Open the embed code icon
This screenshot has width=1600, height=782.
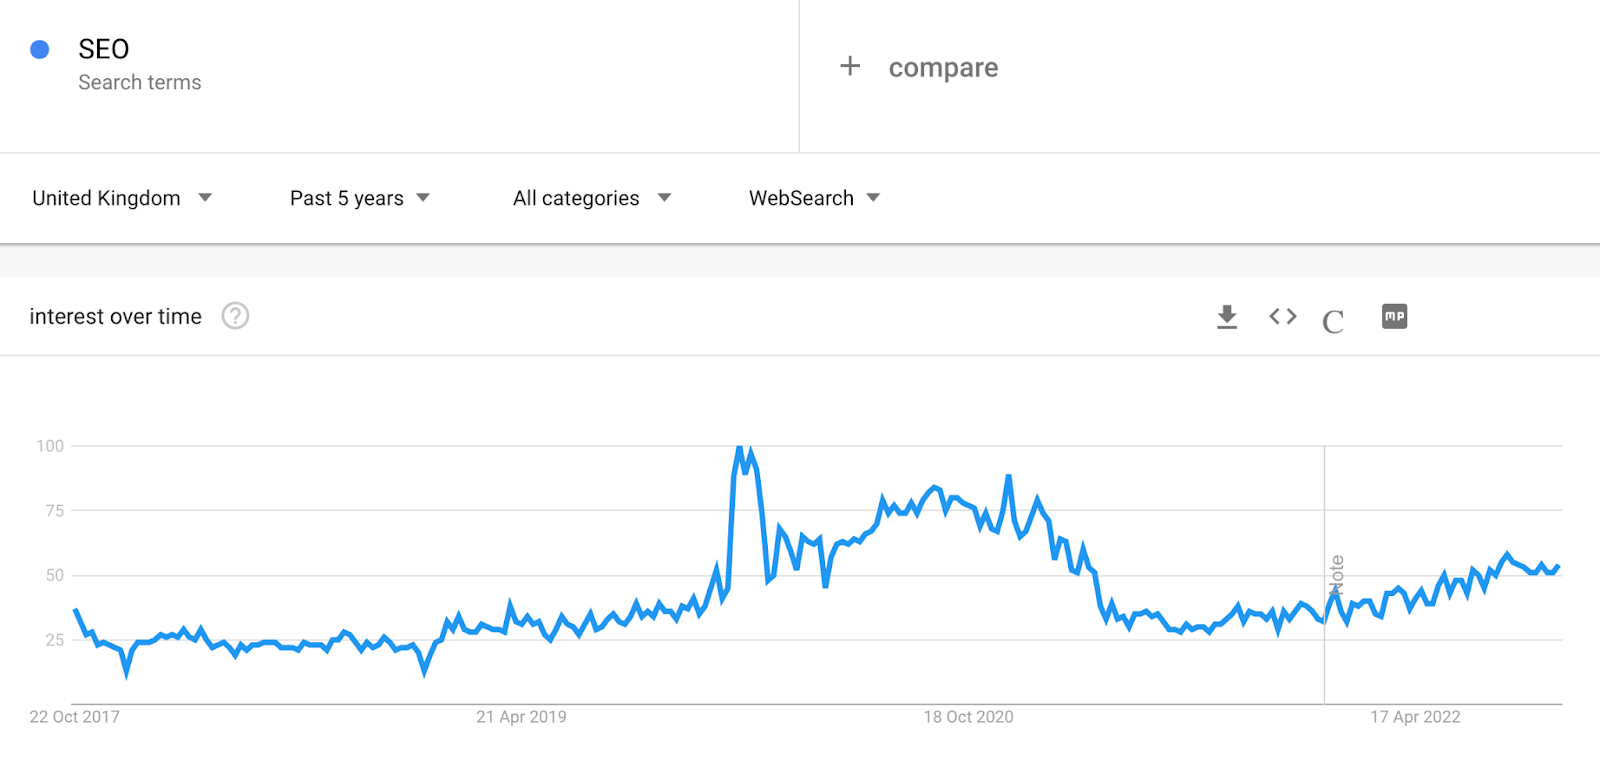tap(1283, 317)
